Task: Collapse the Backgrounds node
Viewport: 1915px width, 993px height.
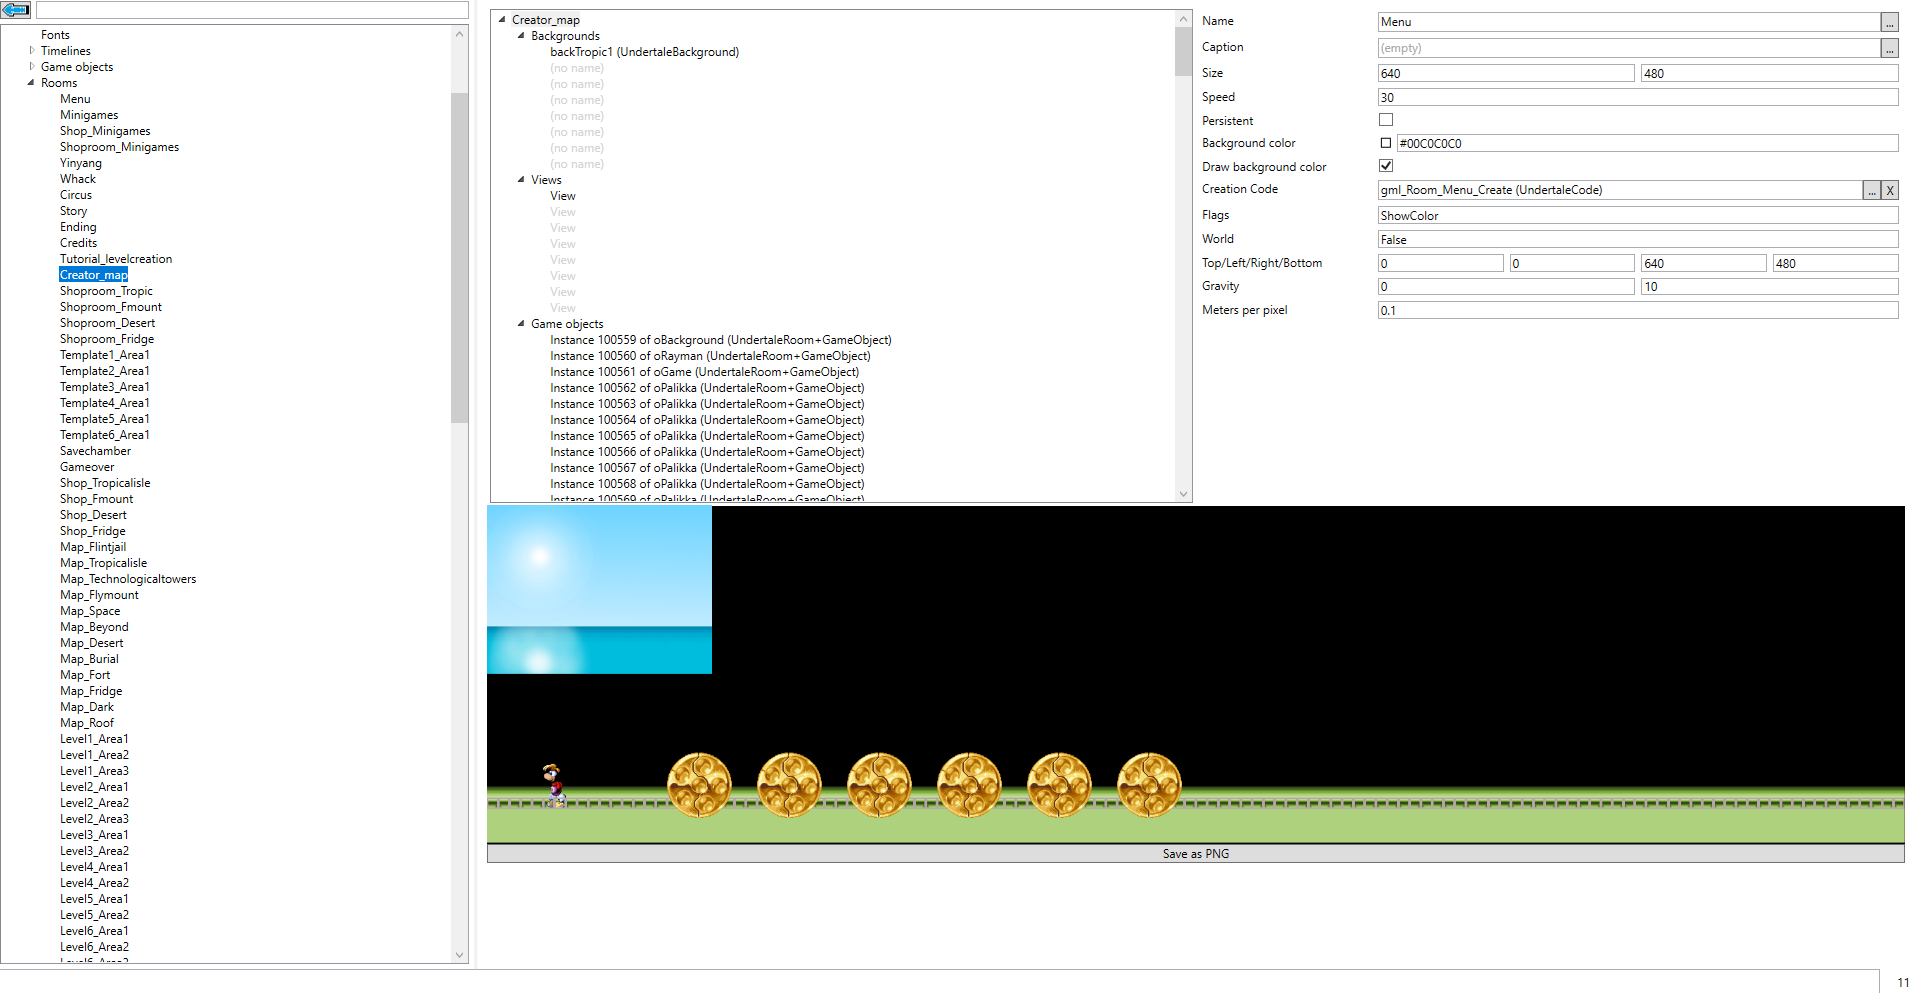Action: point(521,36)
